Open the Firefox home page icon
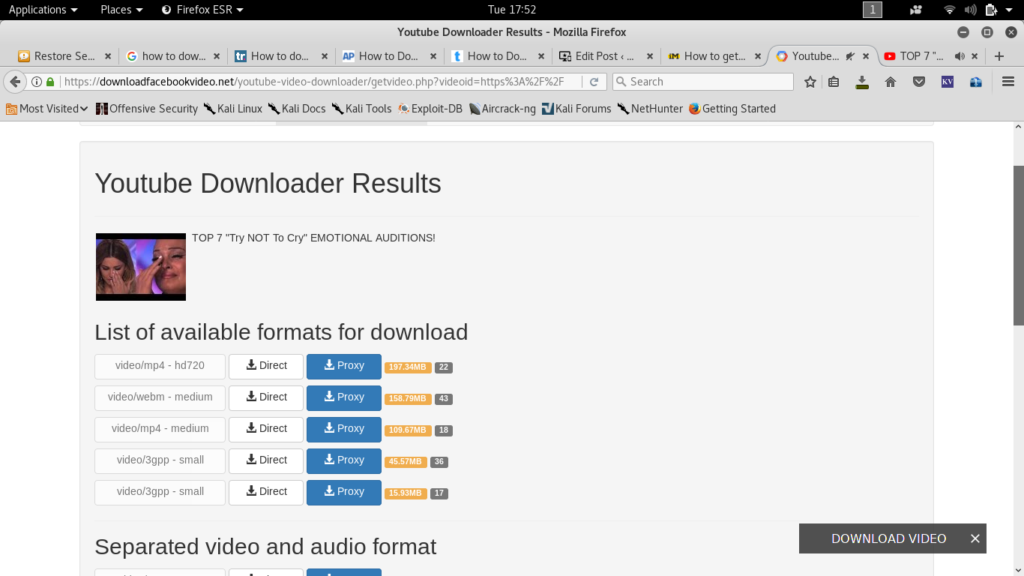This screenshot has height=576, width=1024. point(889,81)
